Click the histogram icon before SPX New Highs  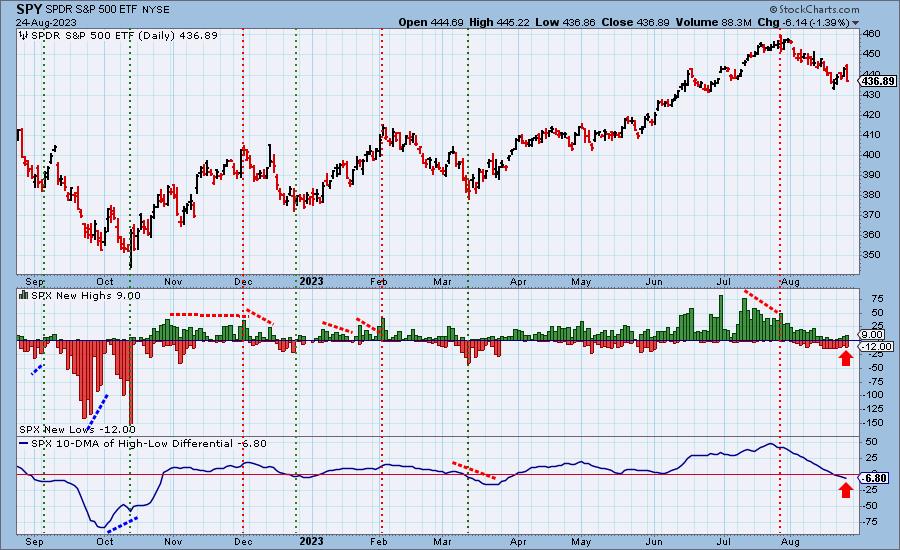click(24, 295)
